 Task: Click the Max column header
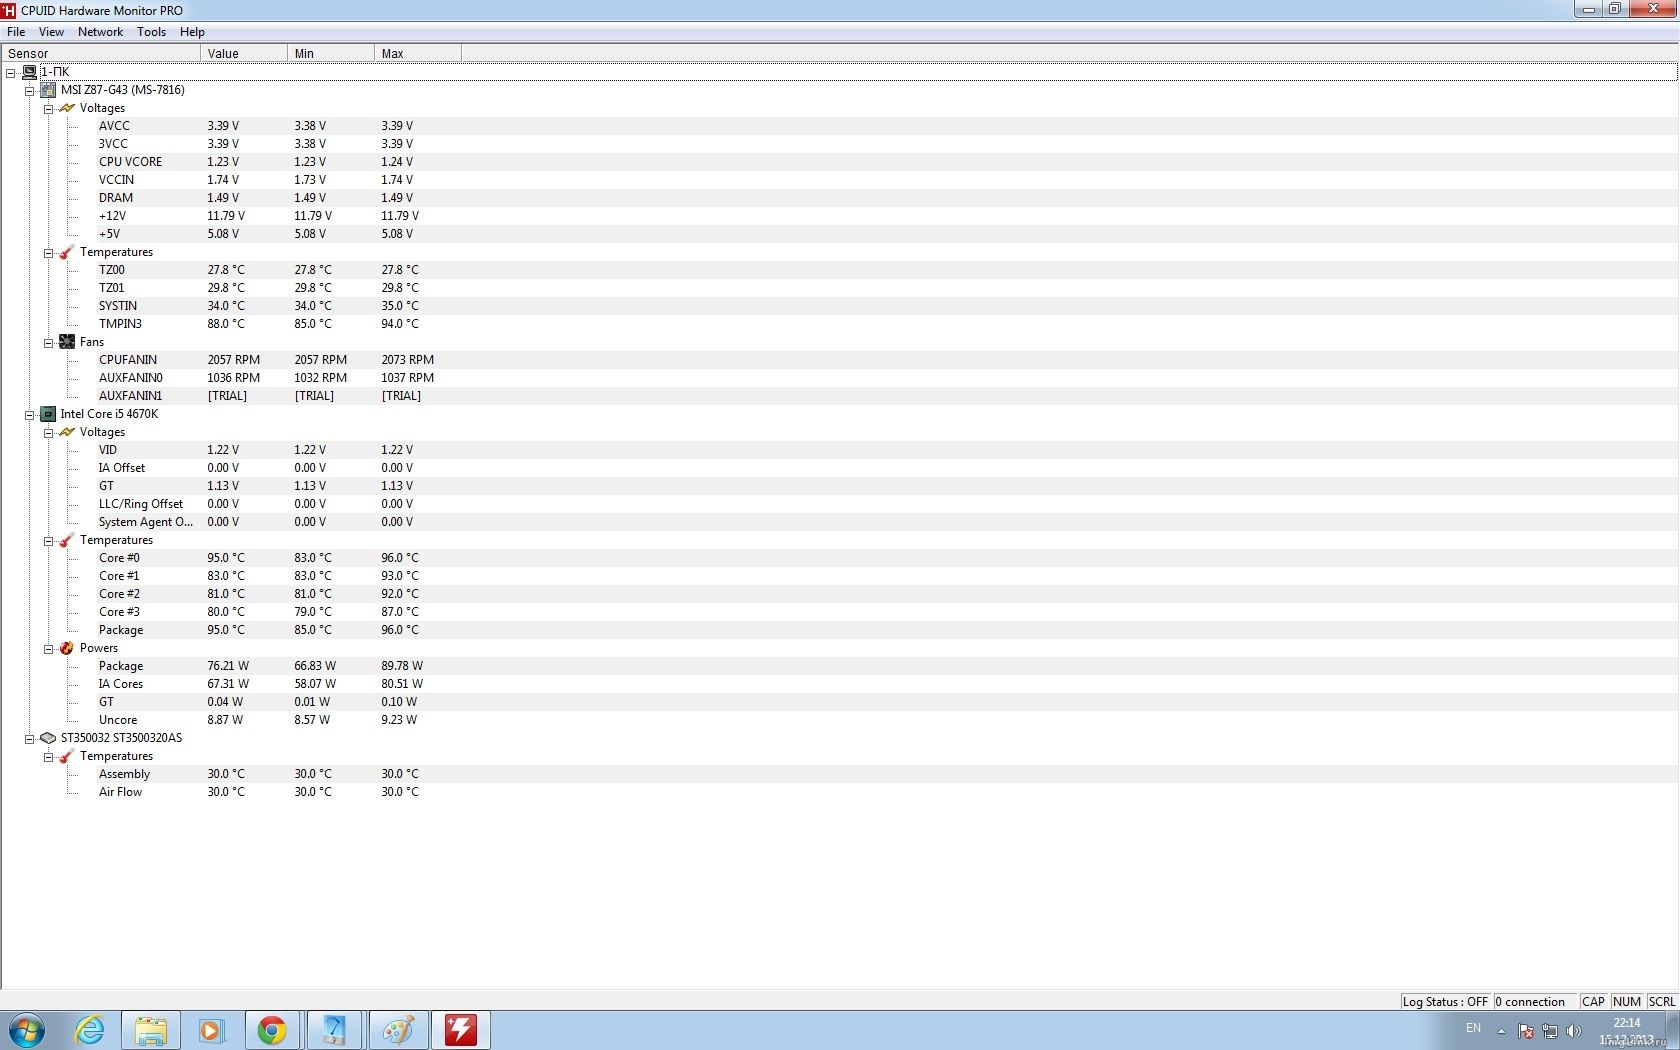point(417,53)
